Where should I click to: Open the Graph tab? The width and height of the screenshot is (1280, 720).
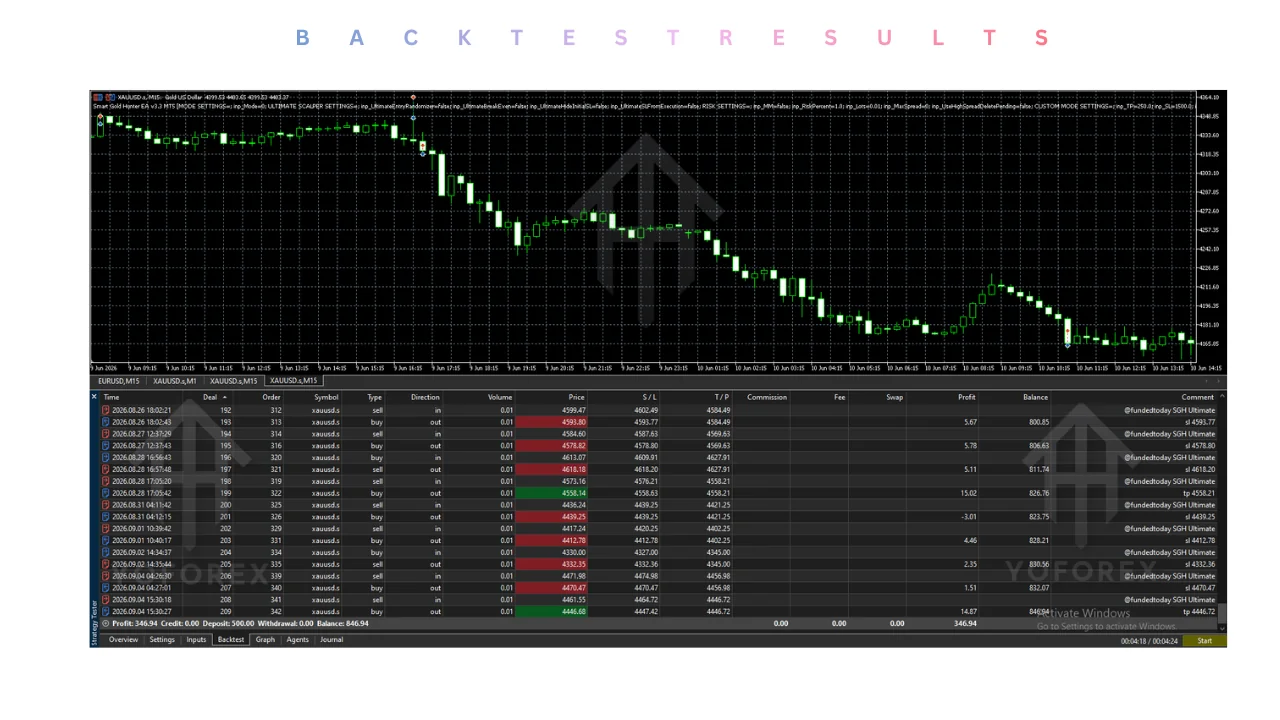[x=265, y=640]
